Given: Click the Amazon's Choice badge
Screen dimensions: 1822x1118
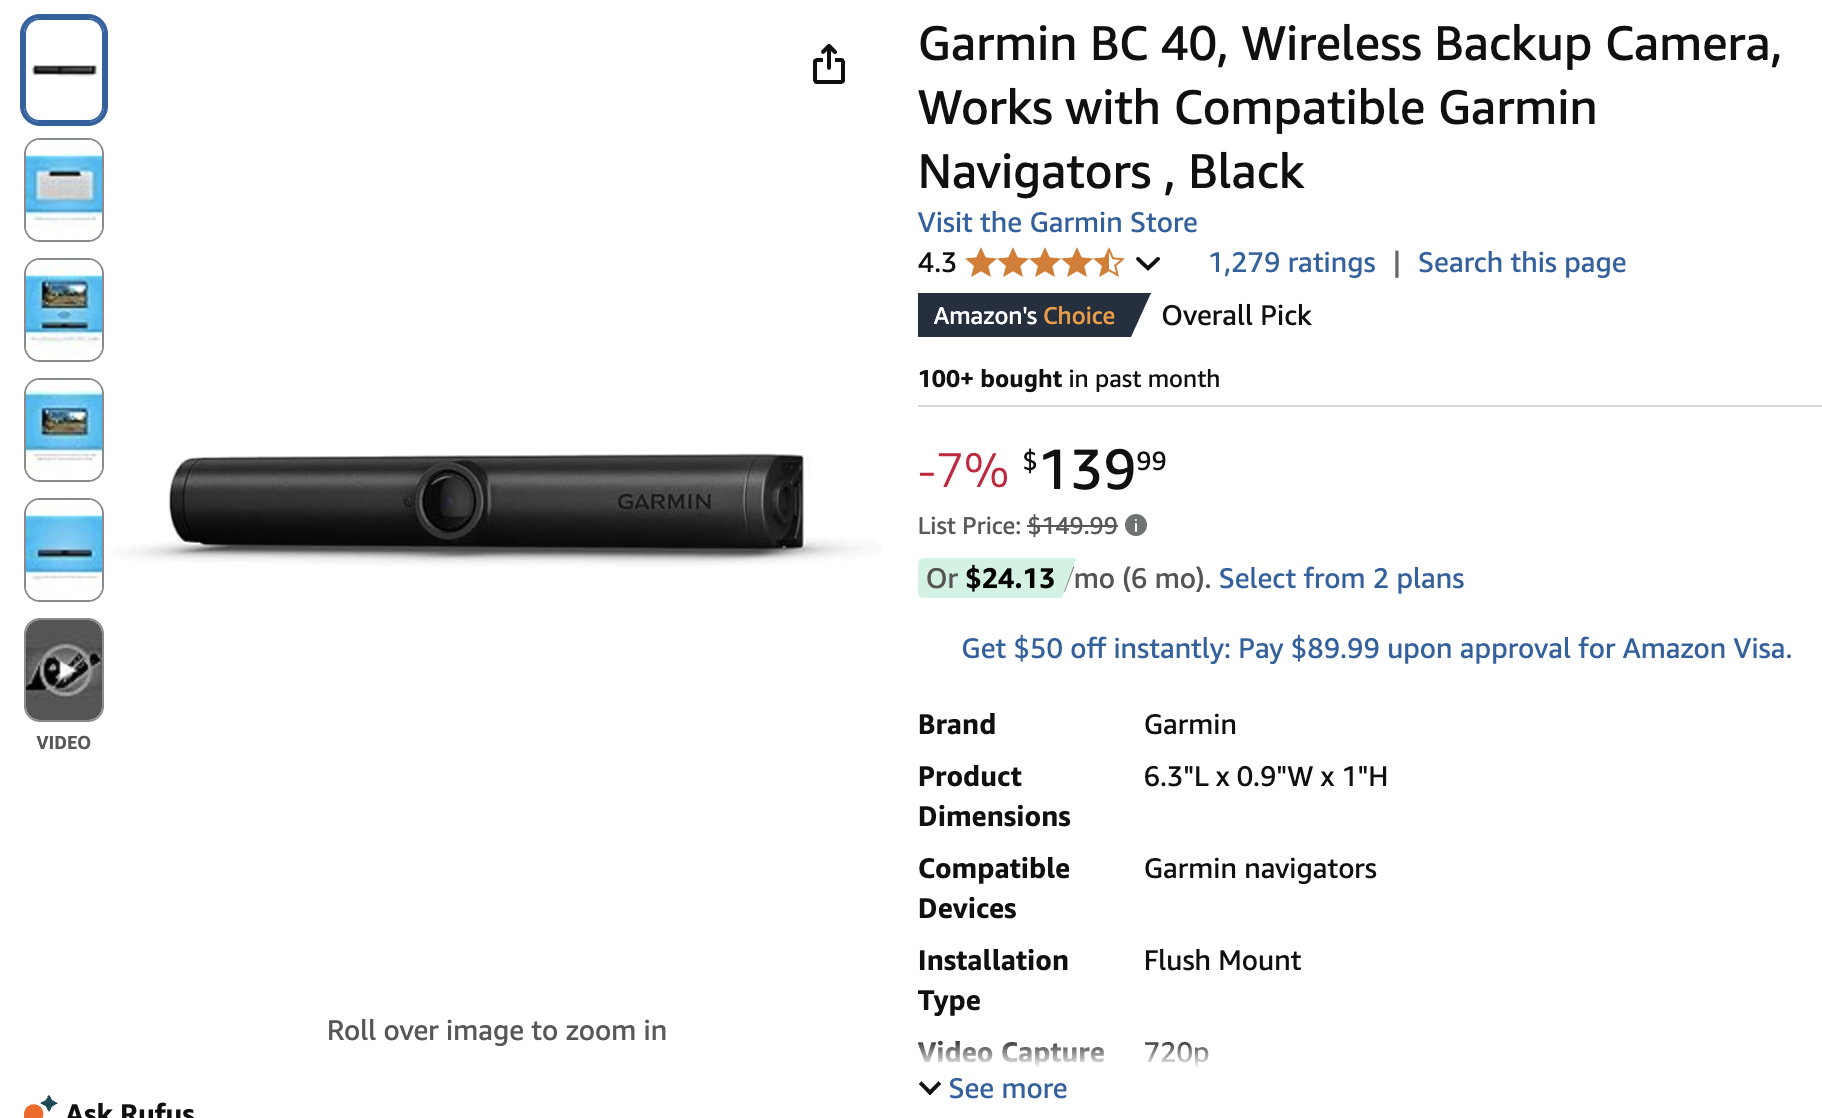Looking at the screenshot, I should (1024, 316).
